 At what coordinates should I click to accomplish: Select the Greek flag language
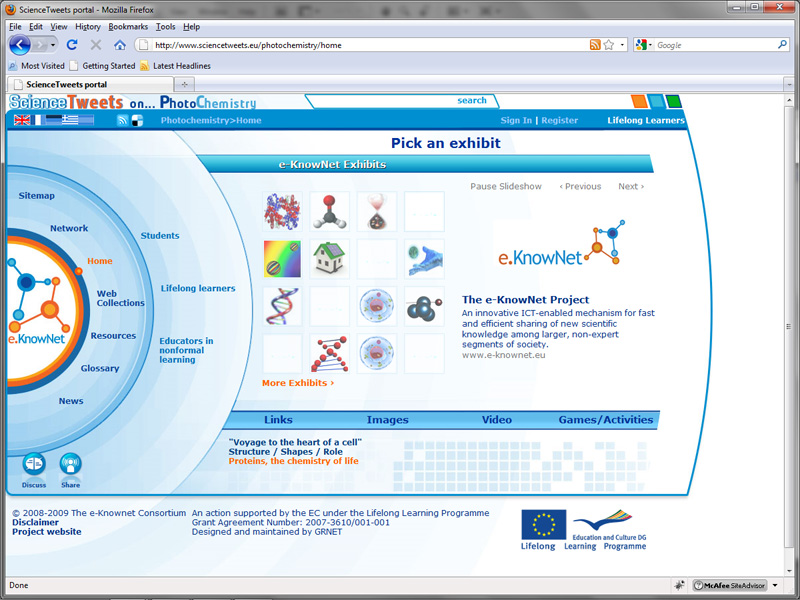pos(70,120)
